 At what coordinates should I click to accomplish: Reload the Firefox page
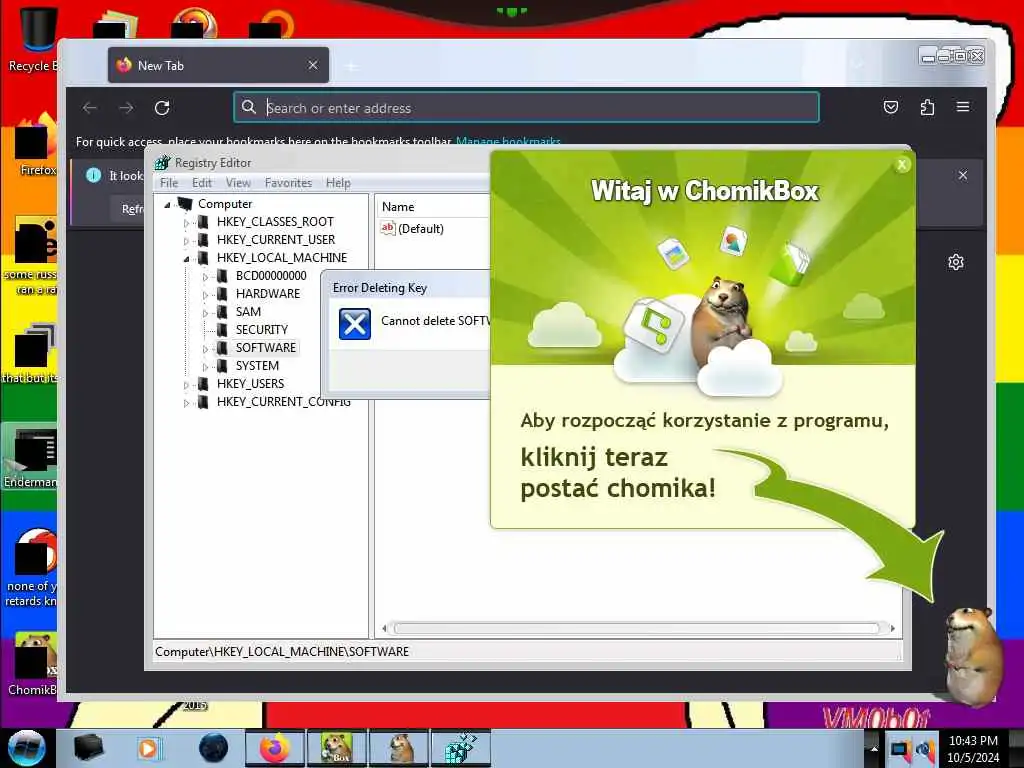[x=162, y=108]
